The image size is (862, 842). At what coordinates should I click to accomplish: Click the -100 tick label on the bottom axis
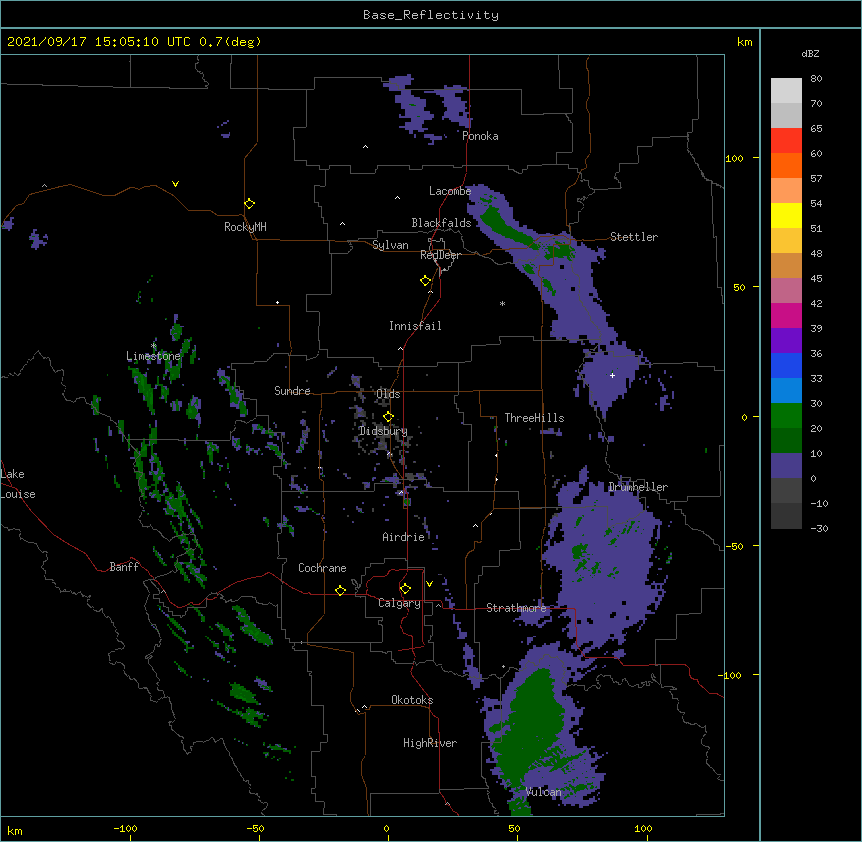pos(125,828)
